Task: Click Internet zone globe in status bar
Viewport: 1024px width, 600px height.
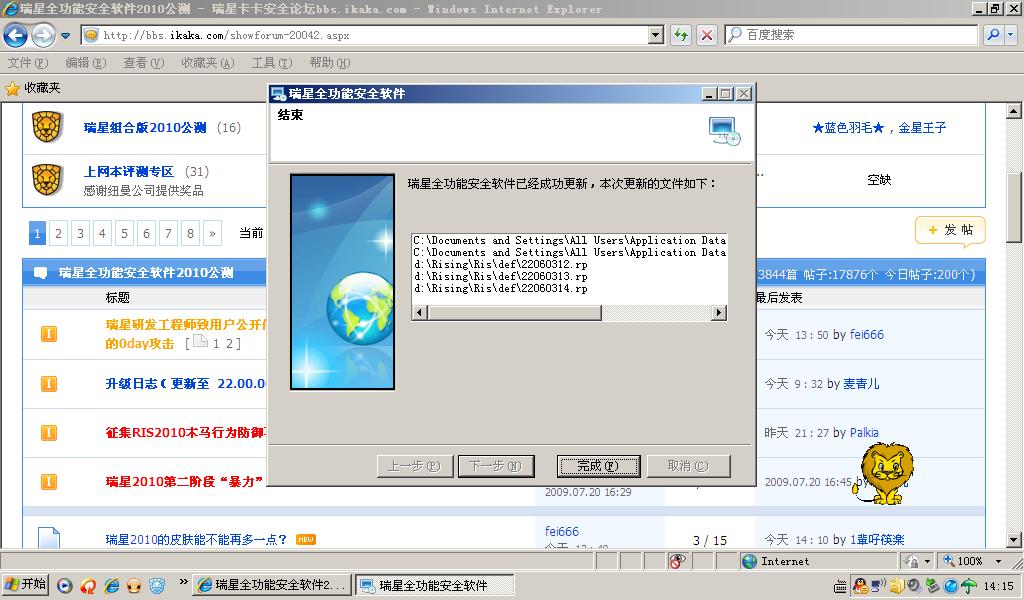Action: (750, 561)
